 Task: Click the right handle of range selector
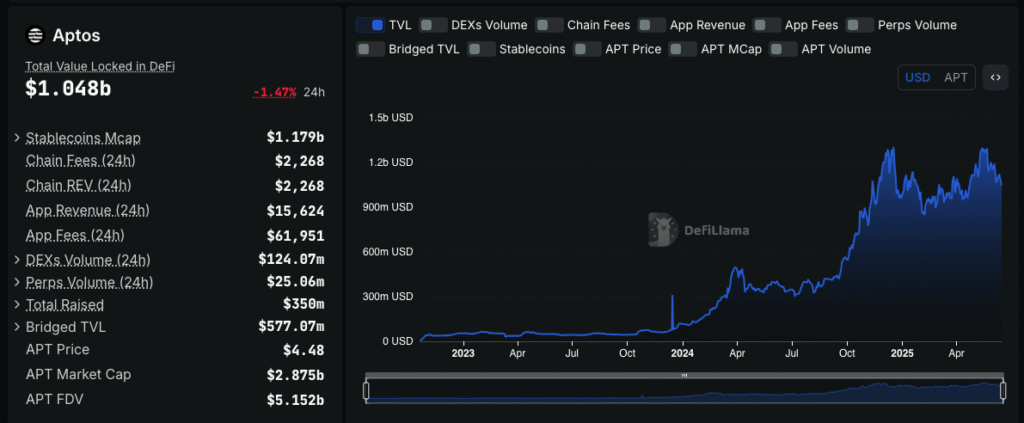1003,392
